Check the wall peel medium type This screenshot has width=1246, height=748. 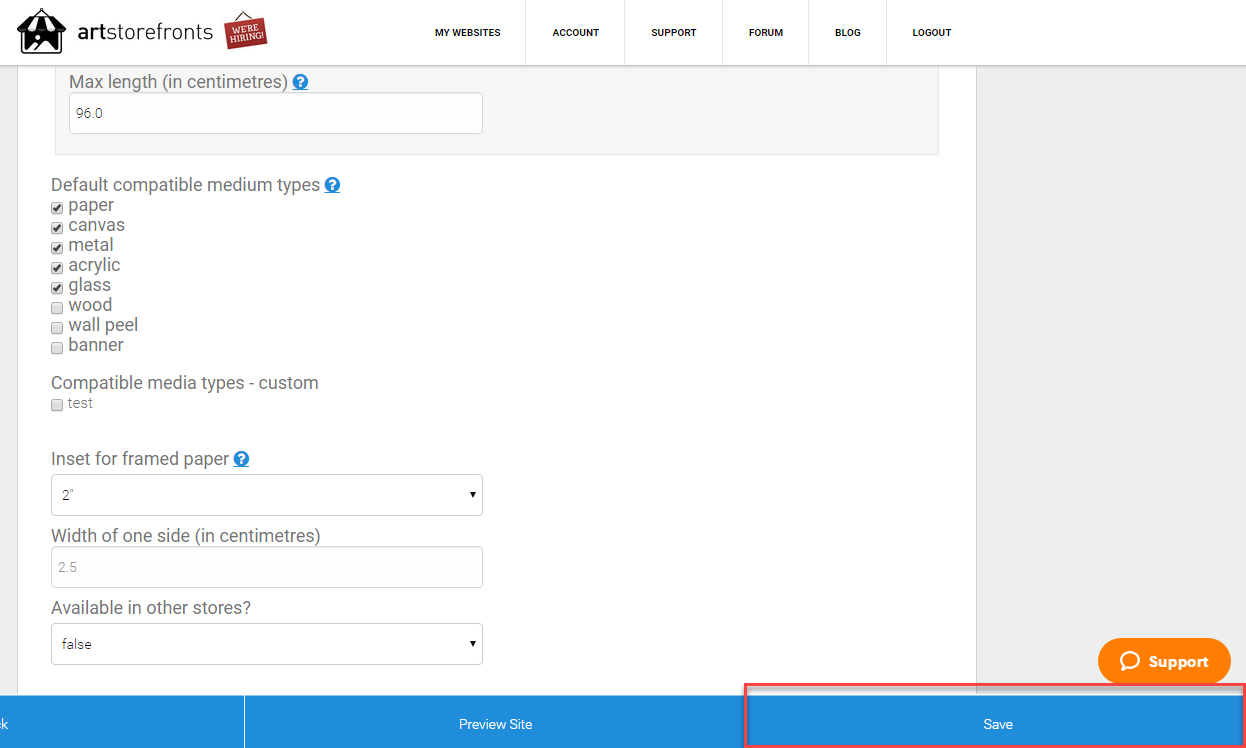pyautogui.click(x=57, y=328)
